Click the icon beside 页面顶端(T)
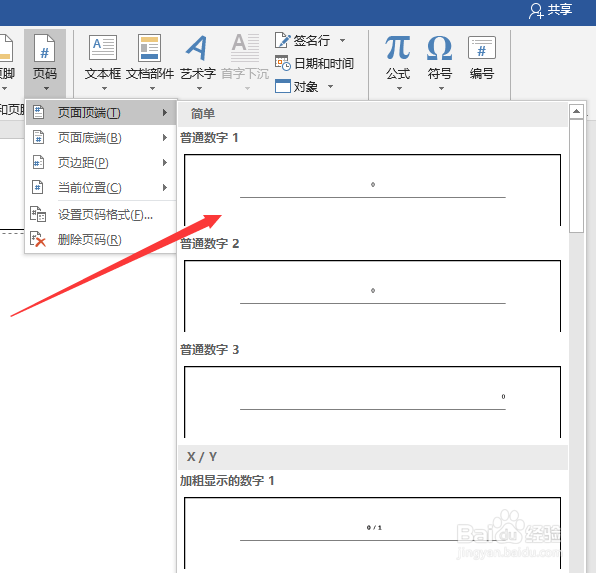The image size is (596, 573). pos(38,112)
